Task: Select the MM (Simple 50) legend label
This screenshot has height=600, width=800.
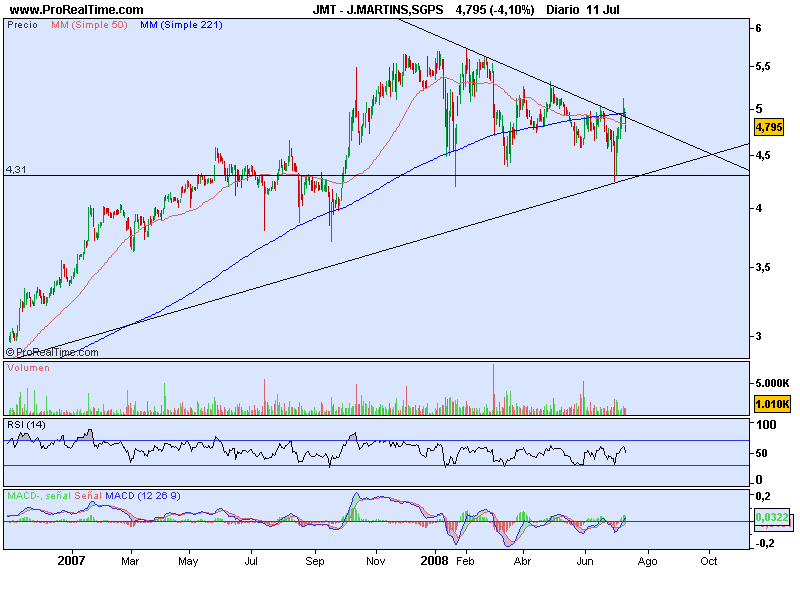Action: [x=89, y=25]
